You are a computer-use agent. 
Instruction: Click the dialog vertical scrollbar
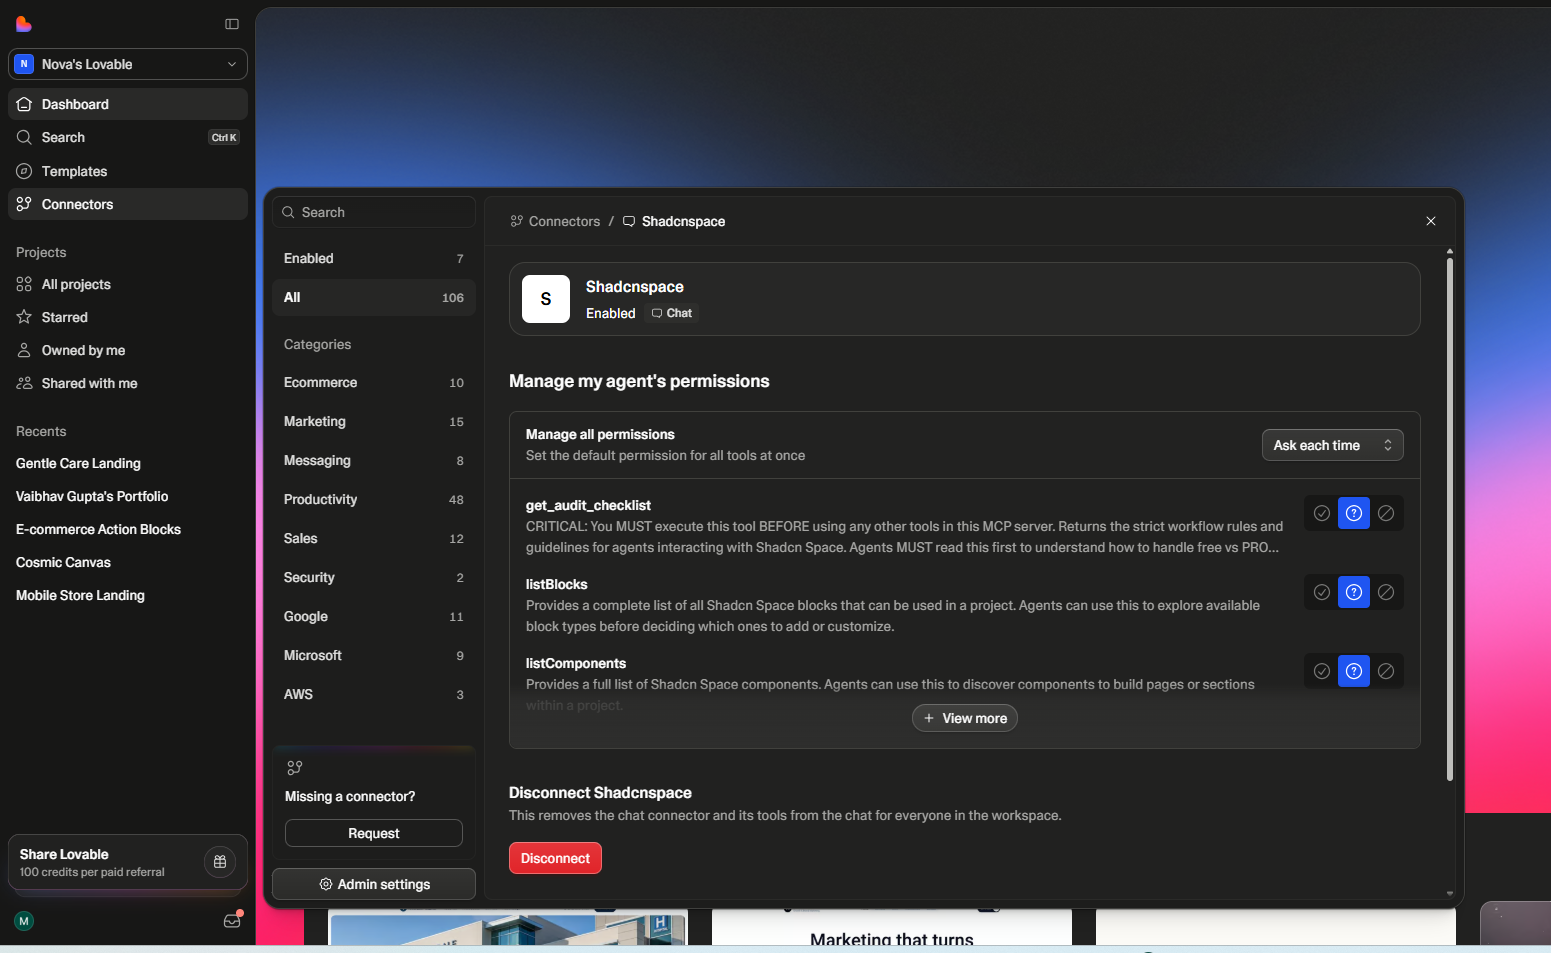point(1449,520)
